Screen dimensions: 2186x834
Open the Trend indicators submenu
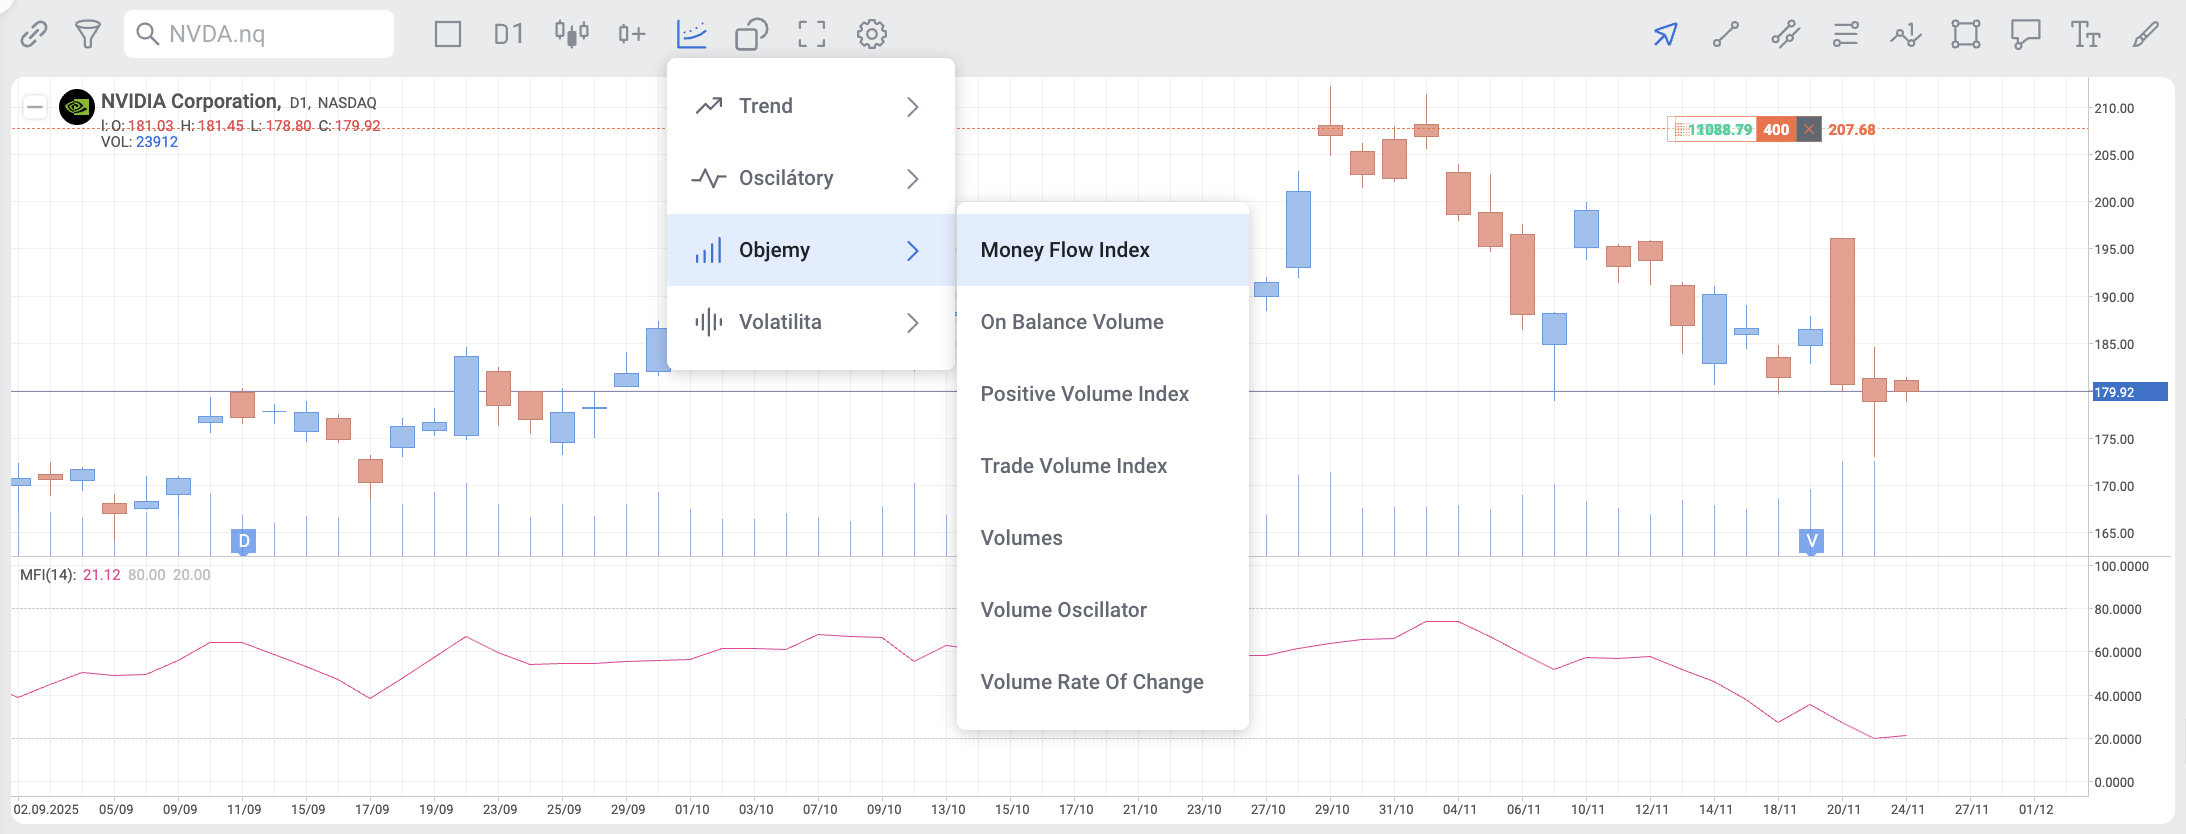[811, 106]
